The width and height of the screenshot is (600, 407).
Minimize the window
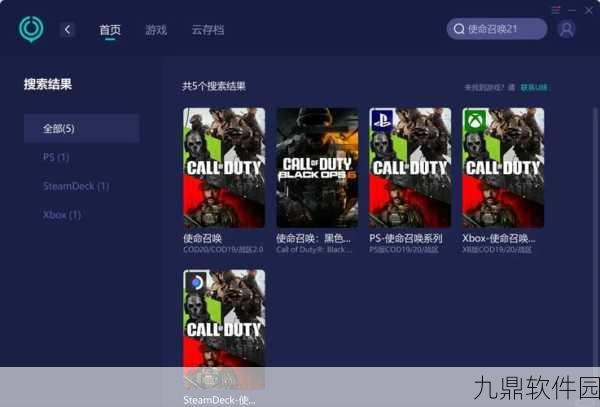[572, 10]
